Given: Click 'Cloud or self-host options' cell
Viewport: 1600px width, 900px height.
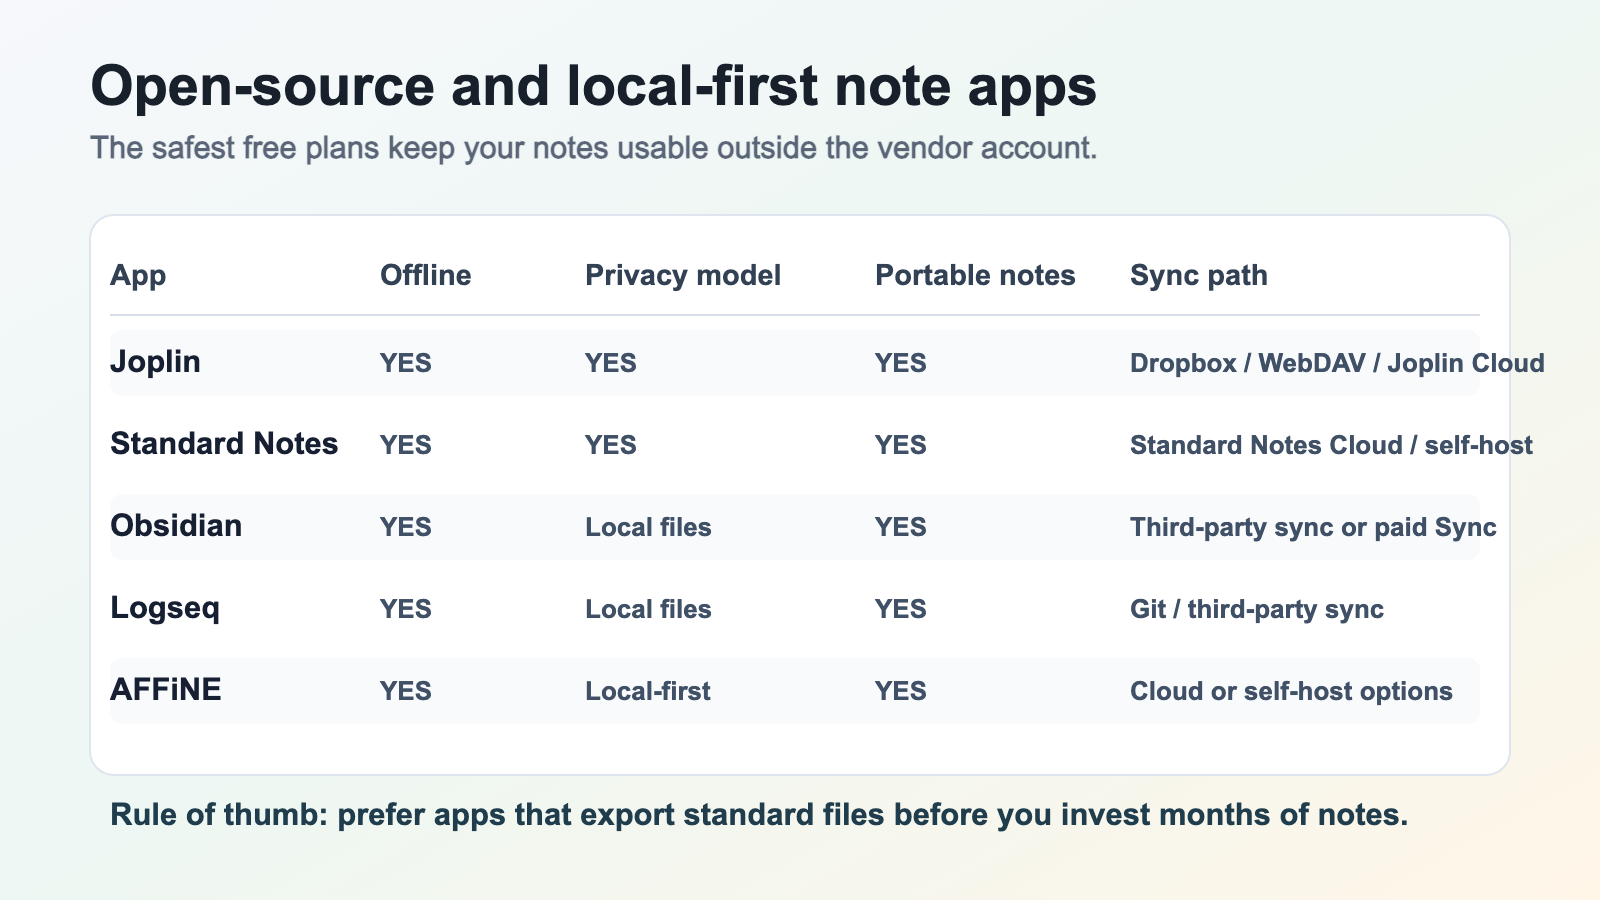Looking at the screenshot, I should pyautogui.click(x=1291, y=691).
